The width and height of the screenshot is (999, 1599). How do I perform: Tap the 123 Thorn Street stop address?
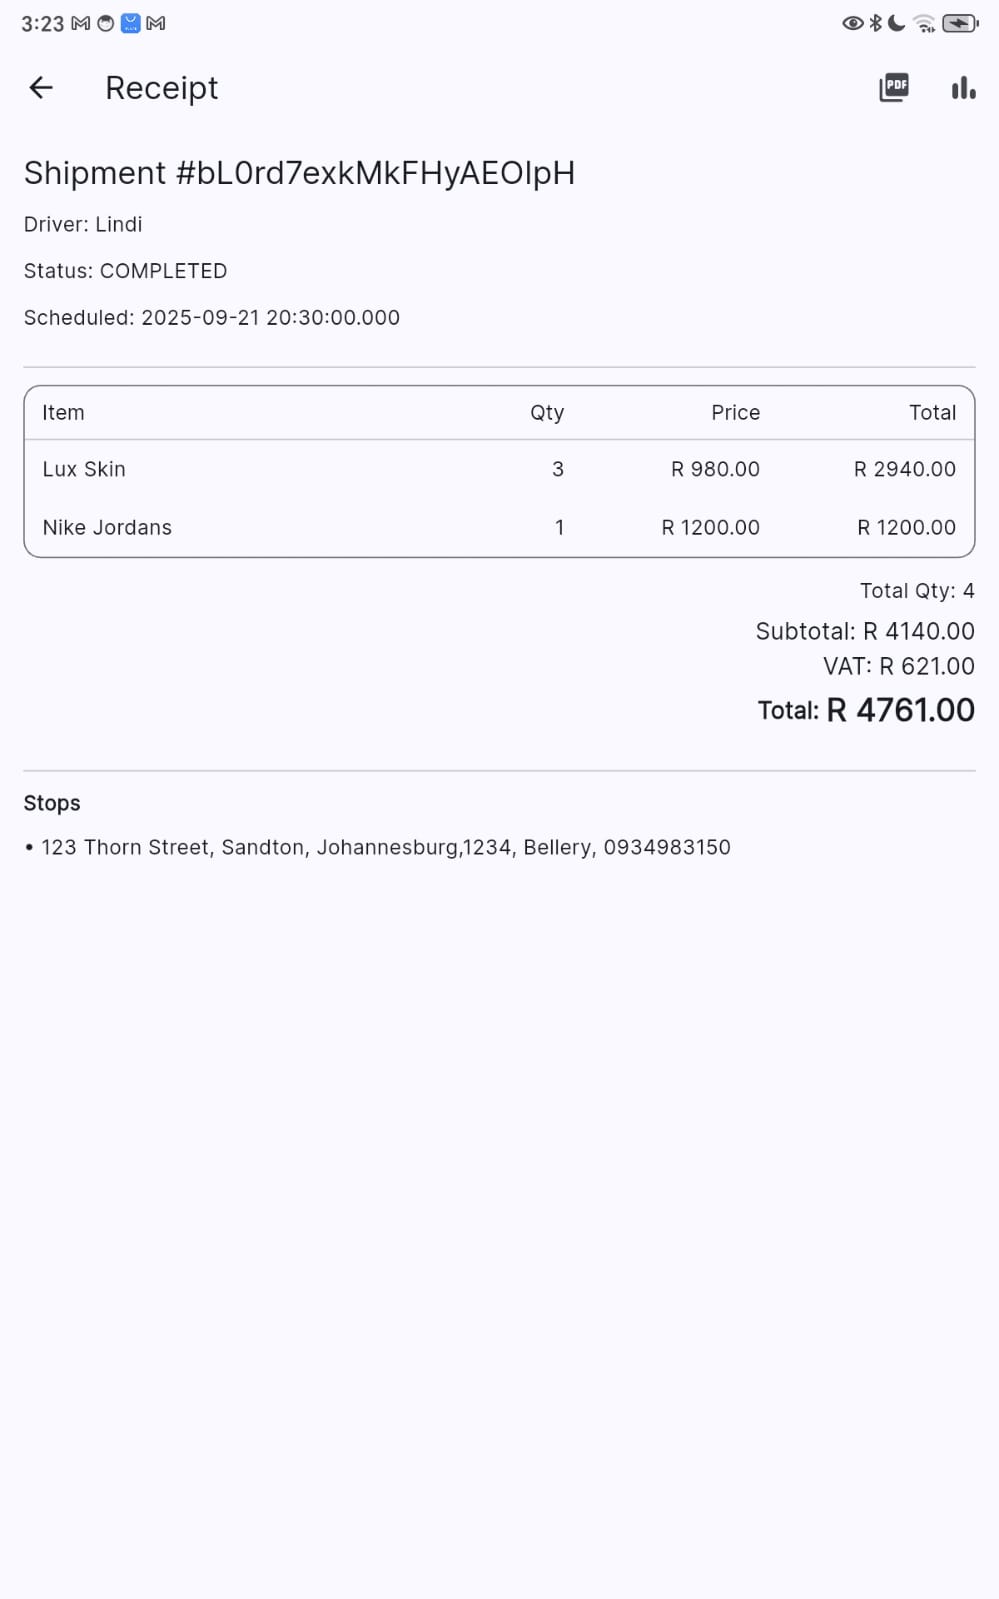coord(385,847)
